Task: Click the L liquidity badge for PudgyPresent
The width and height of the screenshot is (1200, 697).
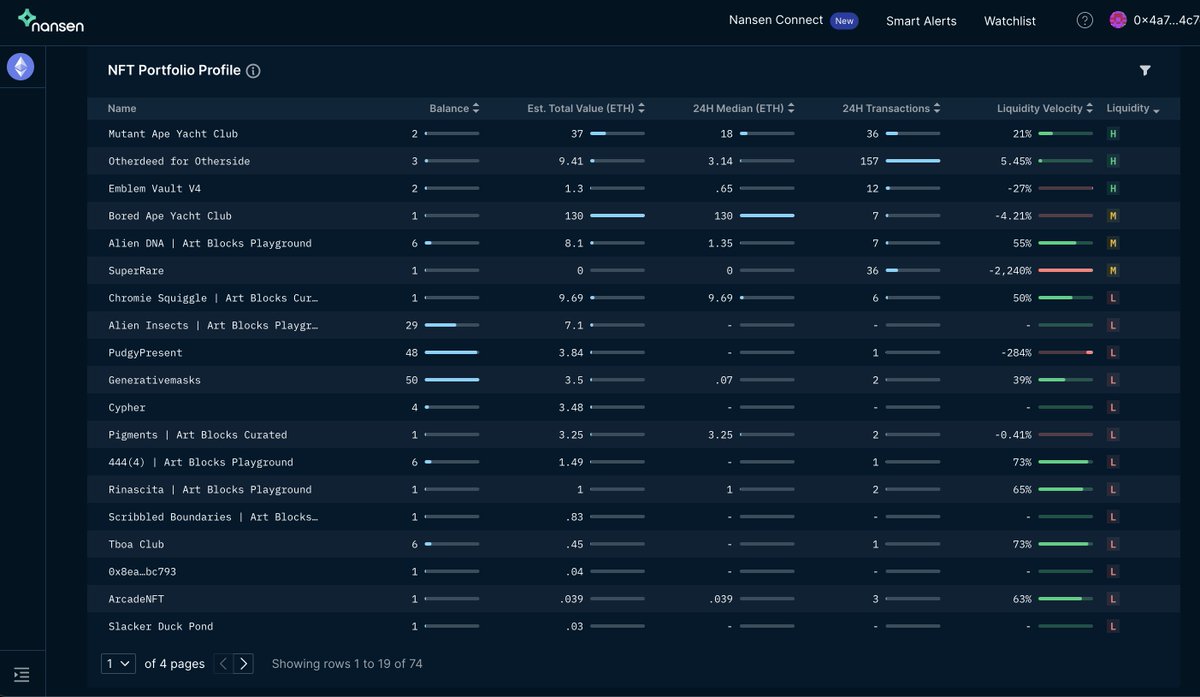Action: (1113, 353)
